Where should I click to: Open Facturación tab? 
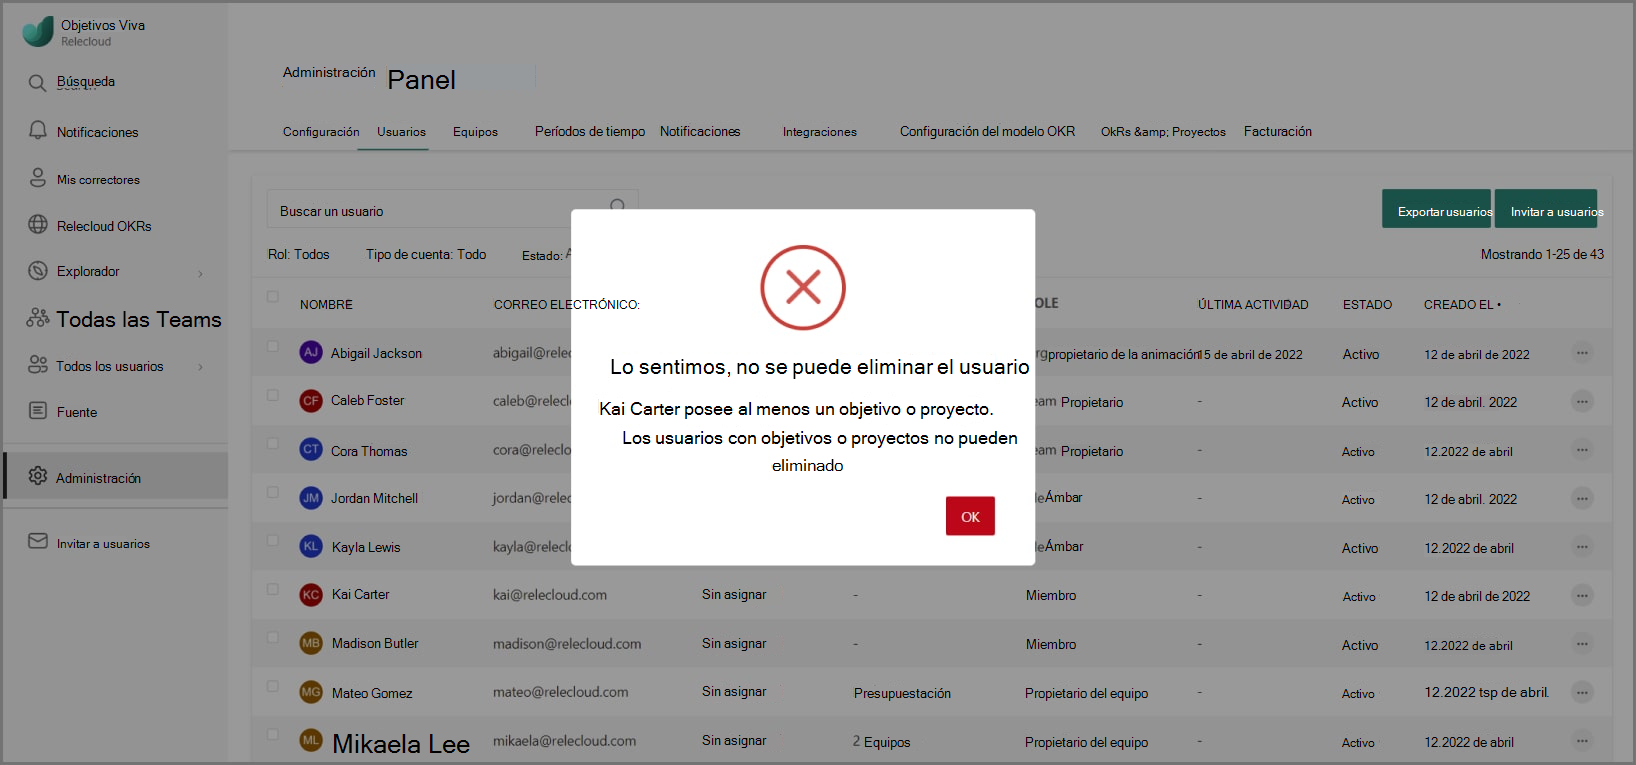(x=1278, y=131)
